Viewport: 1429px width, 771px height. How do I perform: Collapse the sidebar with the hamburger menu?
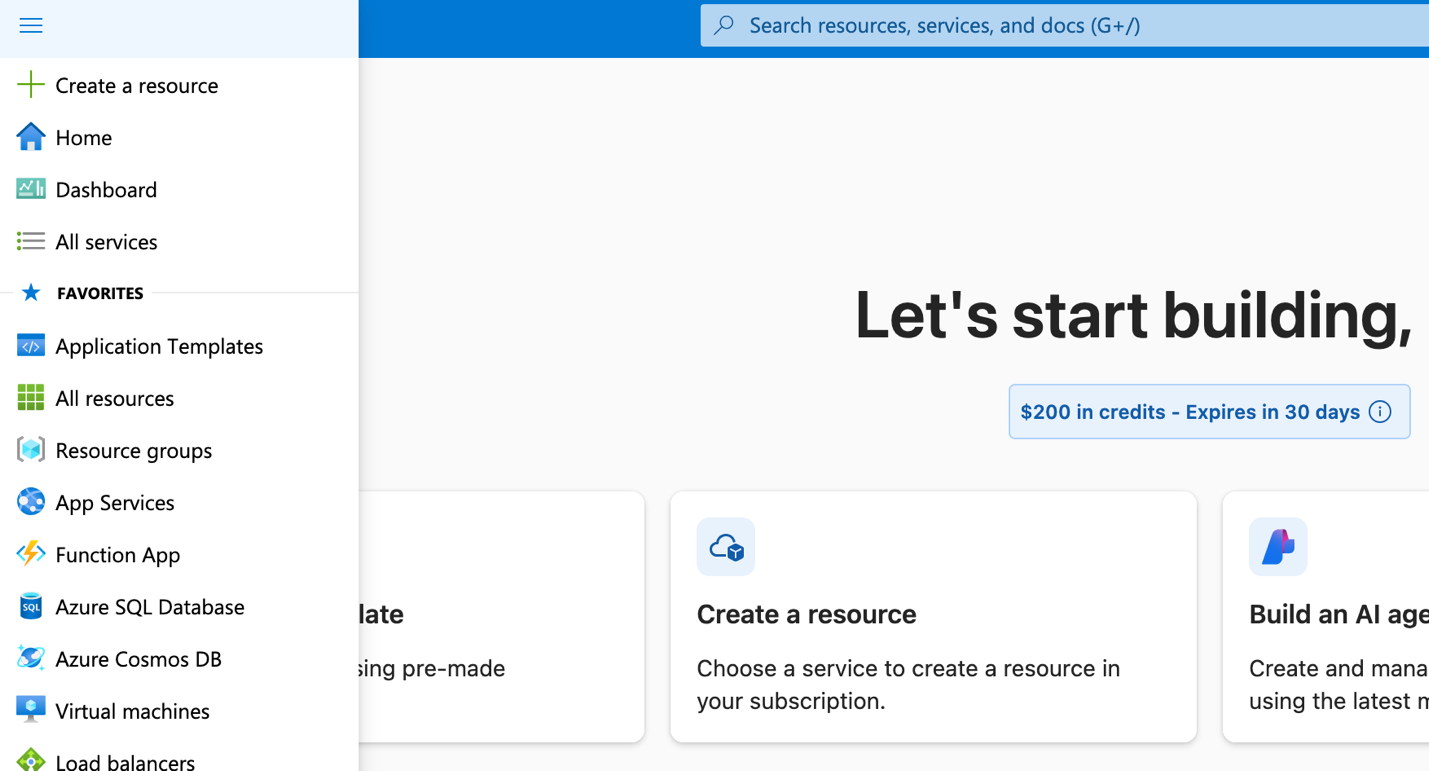tap(31, 25)
